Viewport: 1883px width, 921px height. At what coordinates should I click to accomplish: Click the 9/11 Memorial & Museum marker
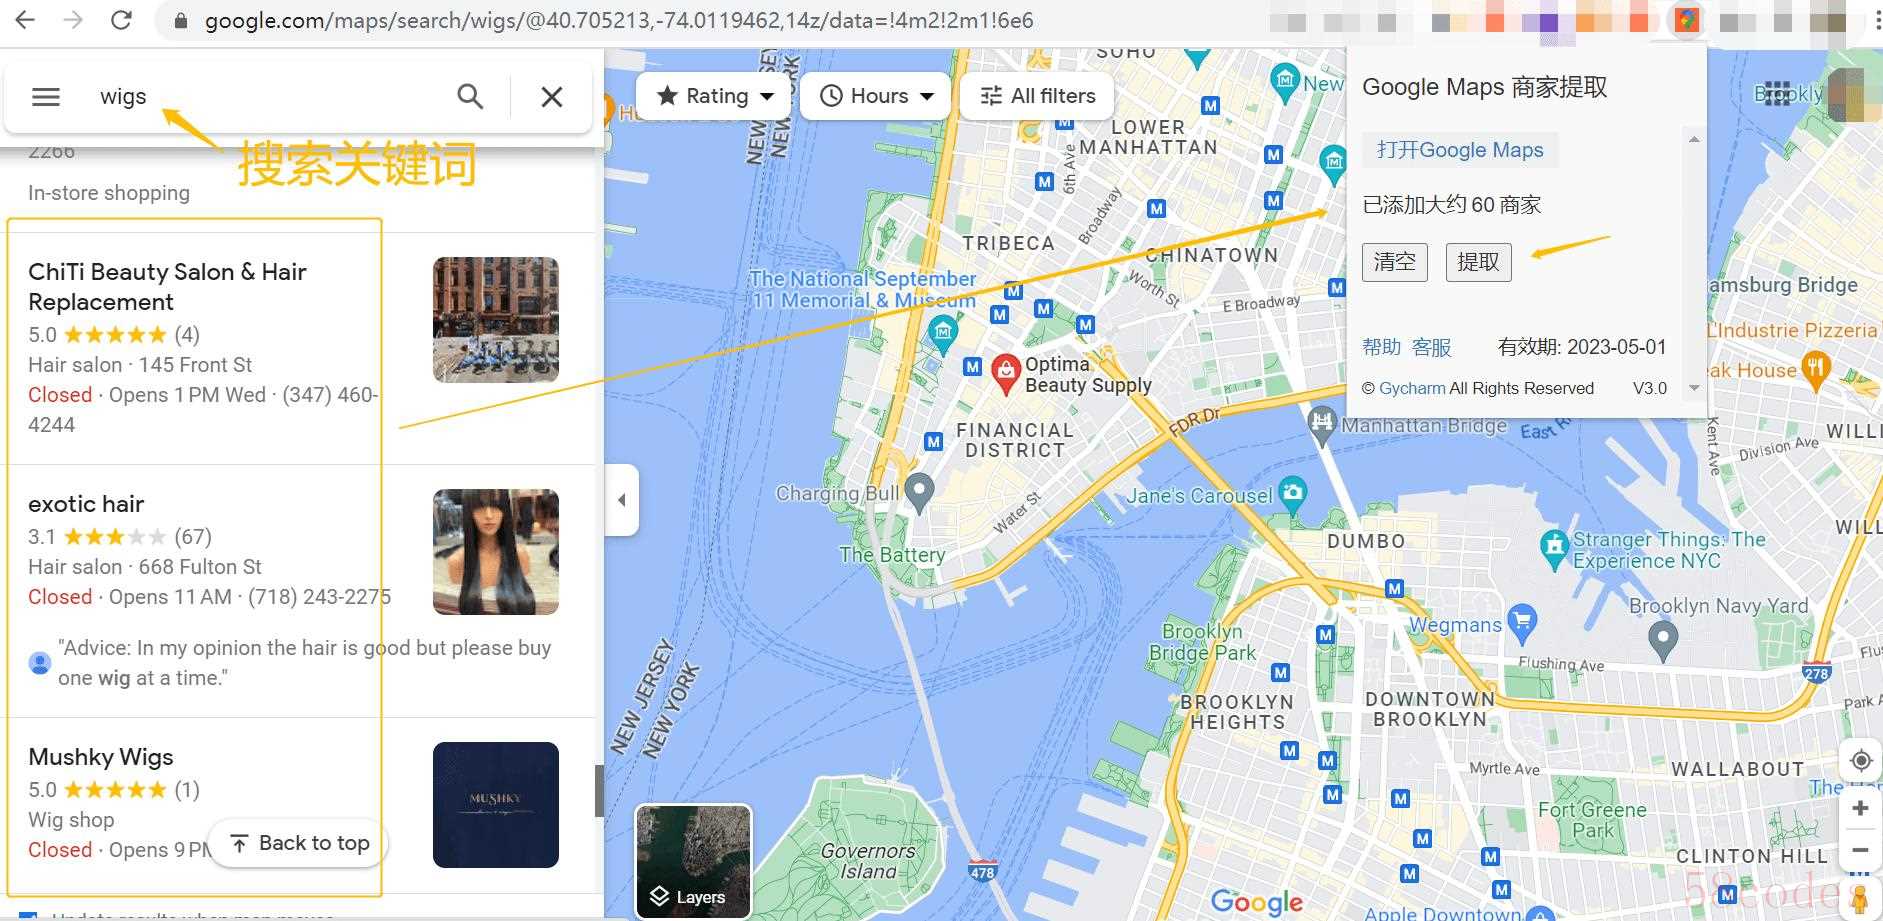point(942,333)
